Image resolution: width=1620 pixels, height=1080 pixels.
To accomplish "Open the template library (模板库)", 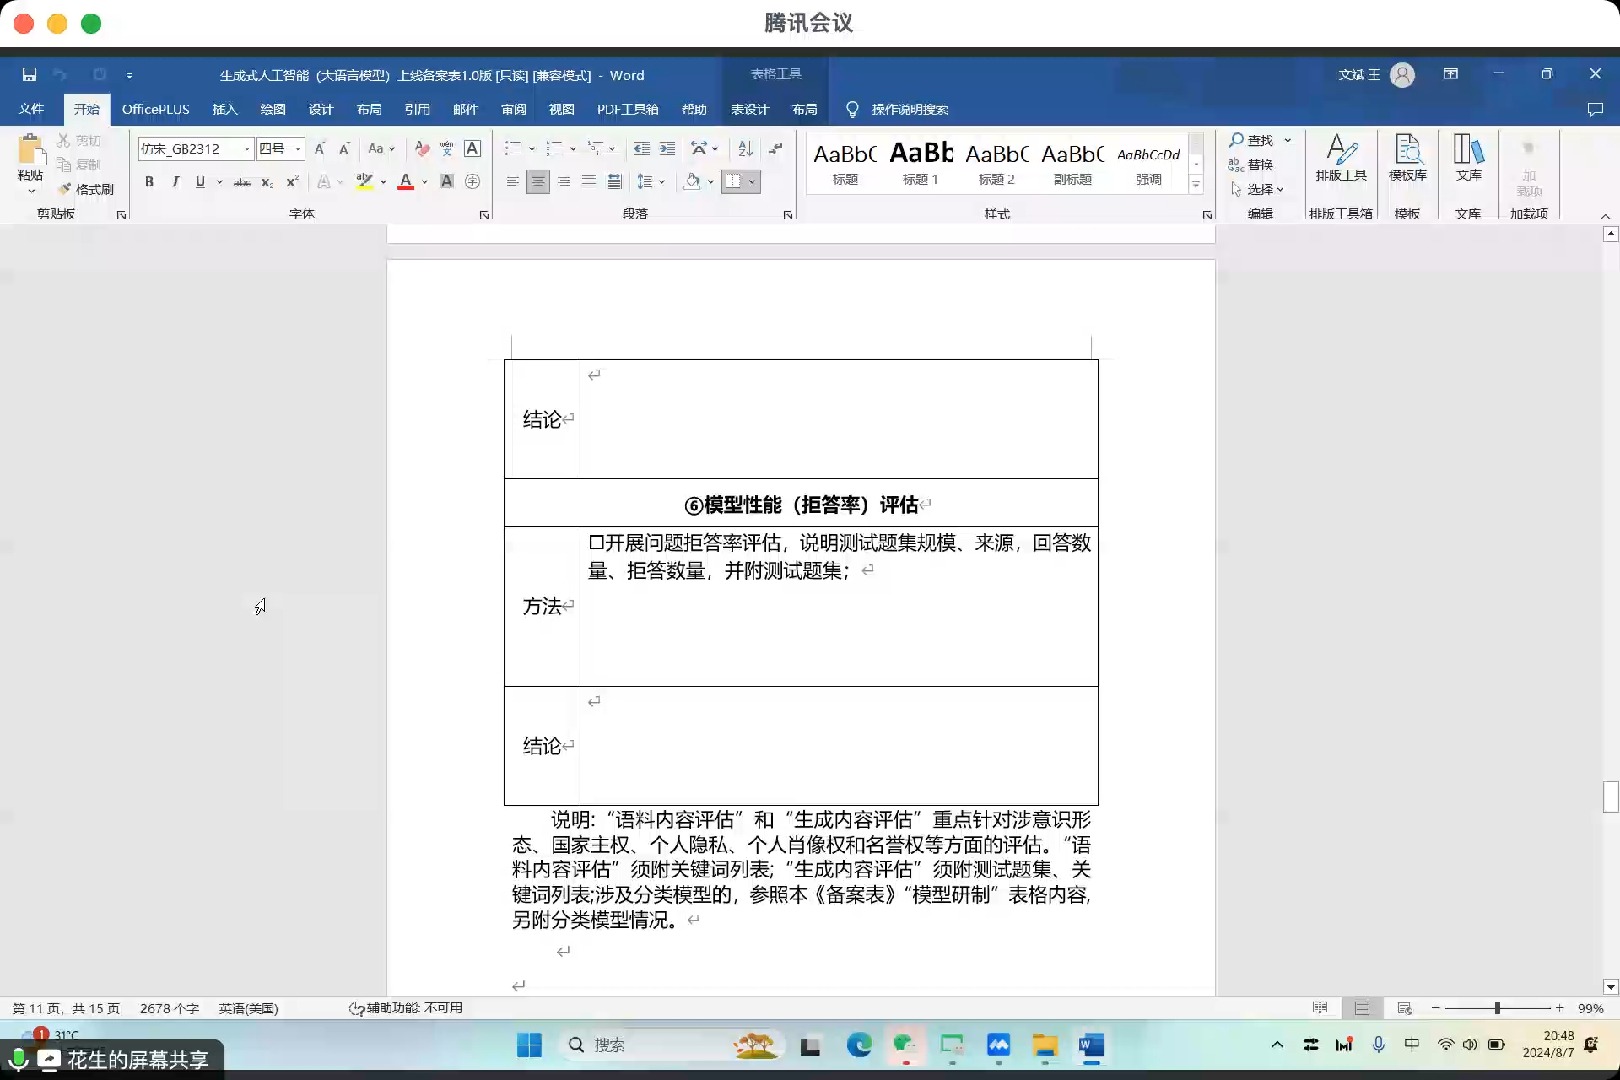I will click(x=1408, y=159).
